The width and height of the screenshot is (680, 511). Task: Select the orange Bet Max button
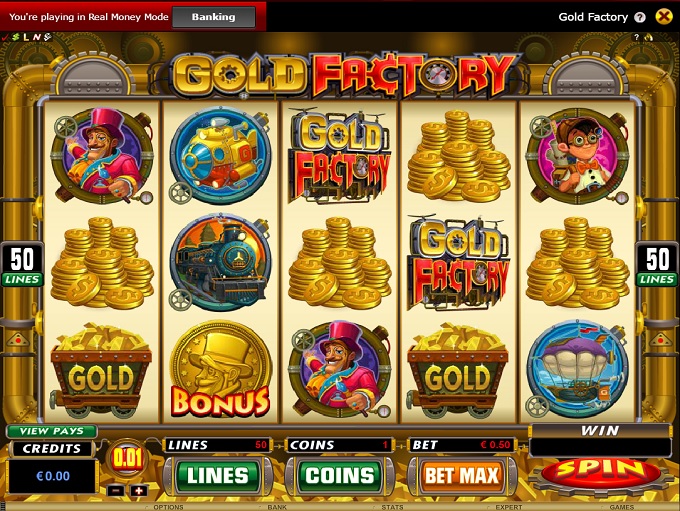pyautogui.click(x=462, y=475)
